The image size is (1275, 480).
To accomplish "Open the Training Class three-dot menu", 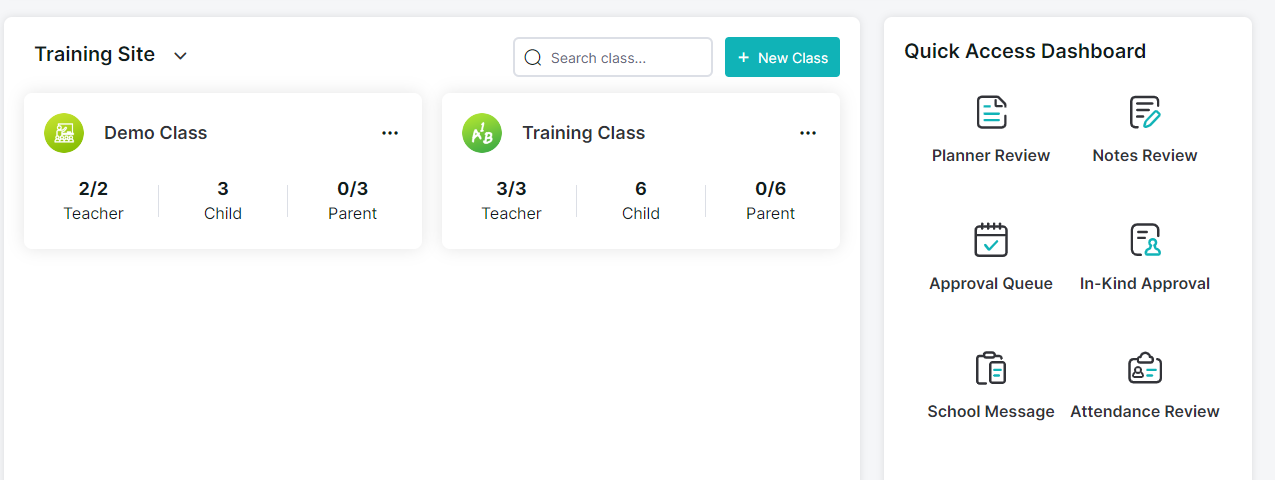I will point(808,133).
